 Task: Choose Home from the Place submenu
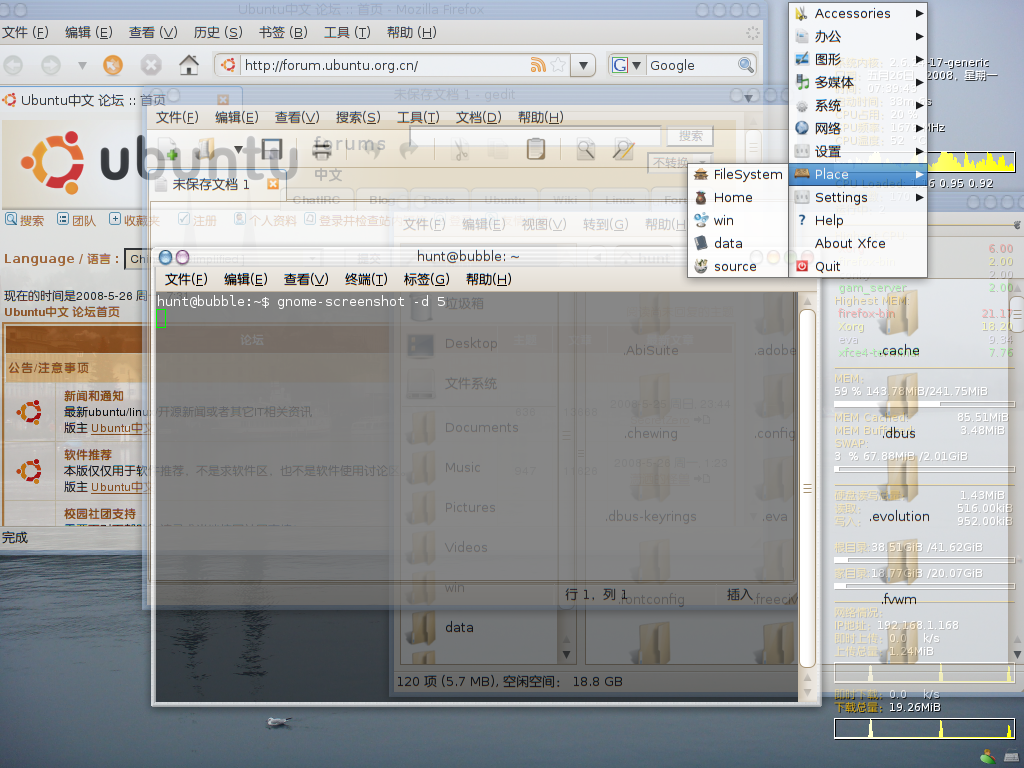coord(738,197)
